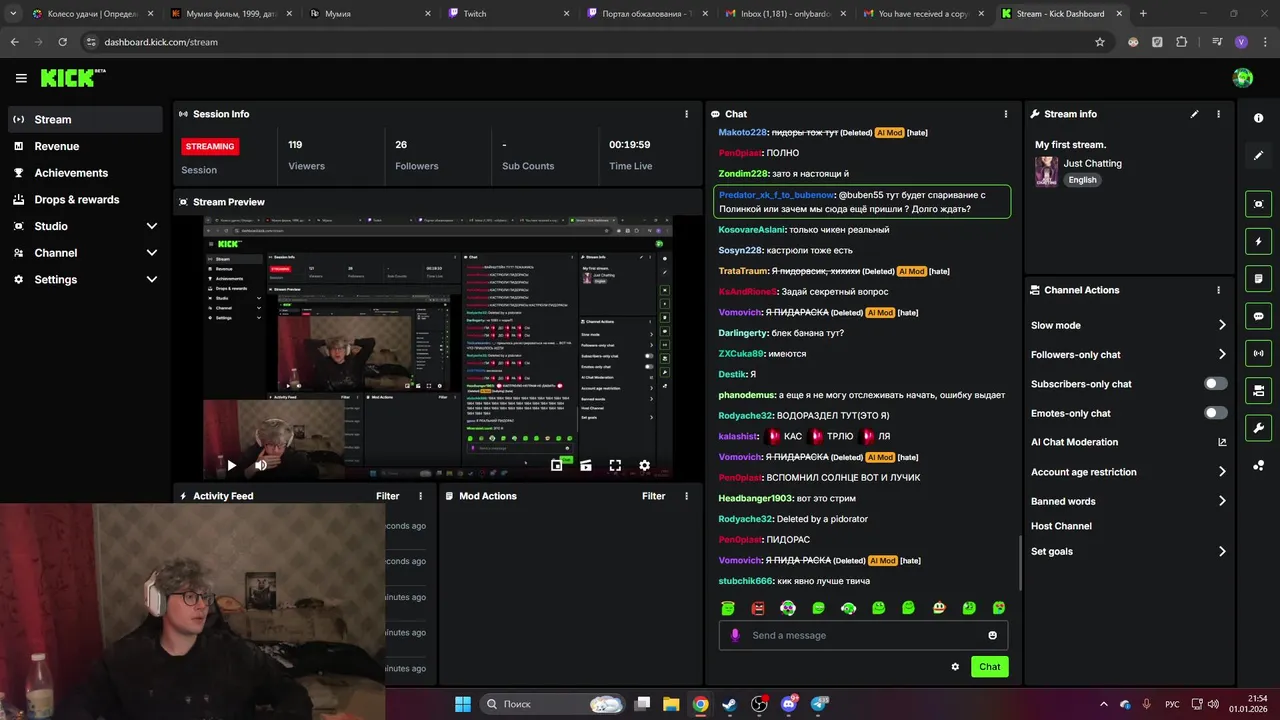Open Activity Feed options menu

420,496
